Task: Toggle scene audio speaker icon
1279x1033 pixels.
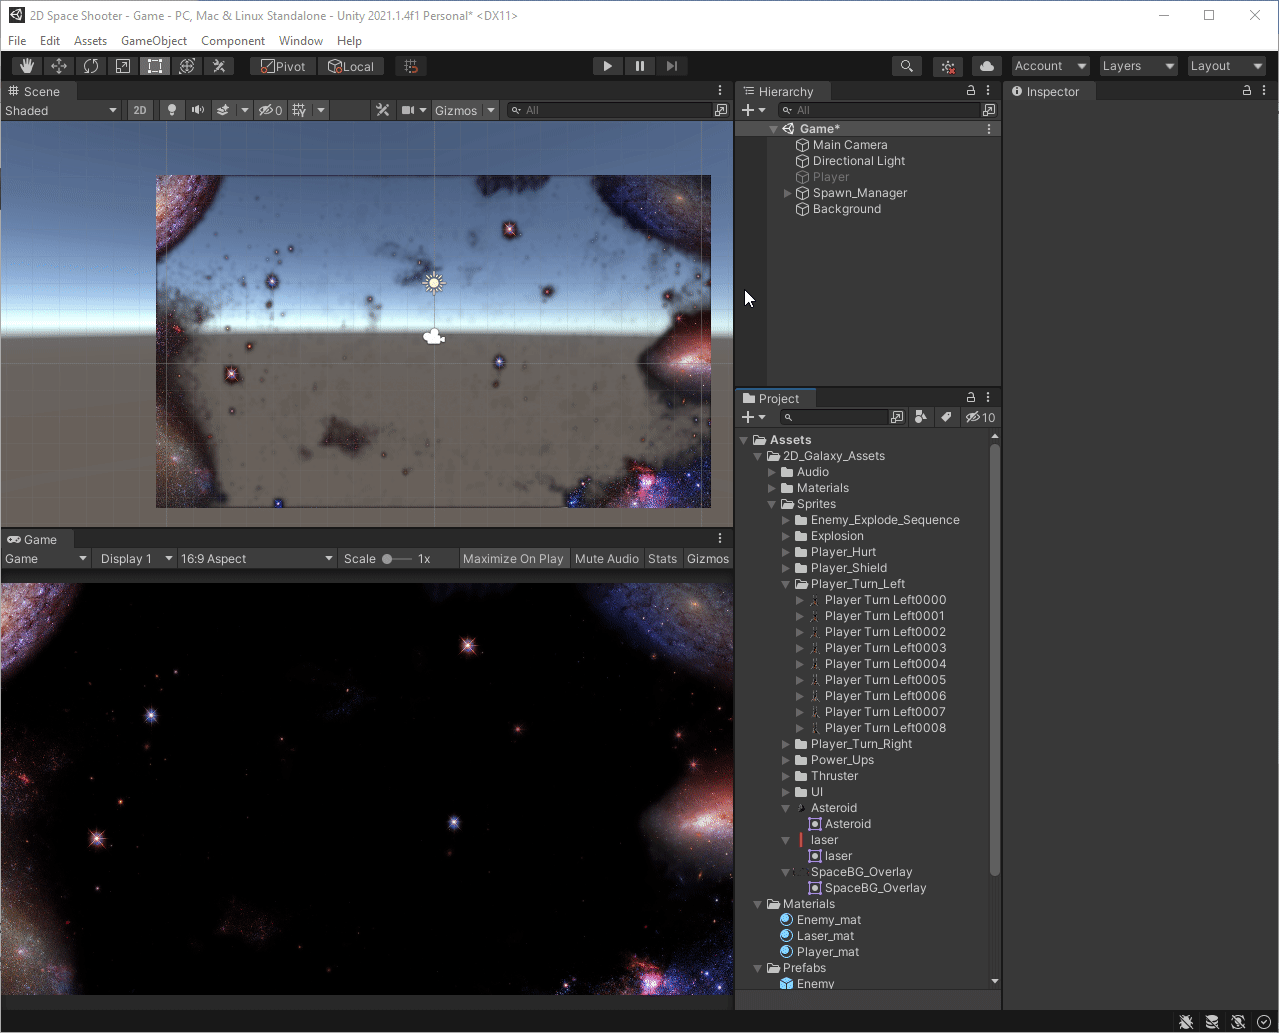Action: tap(198, 110)
